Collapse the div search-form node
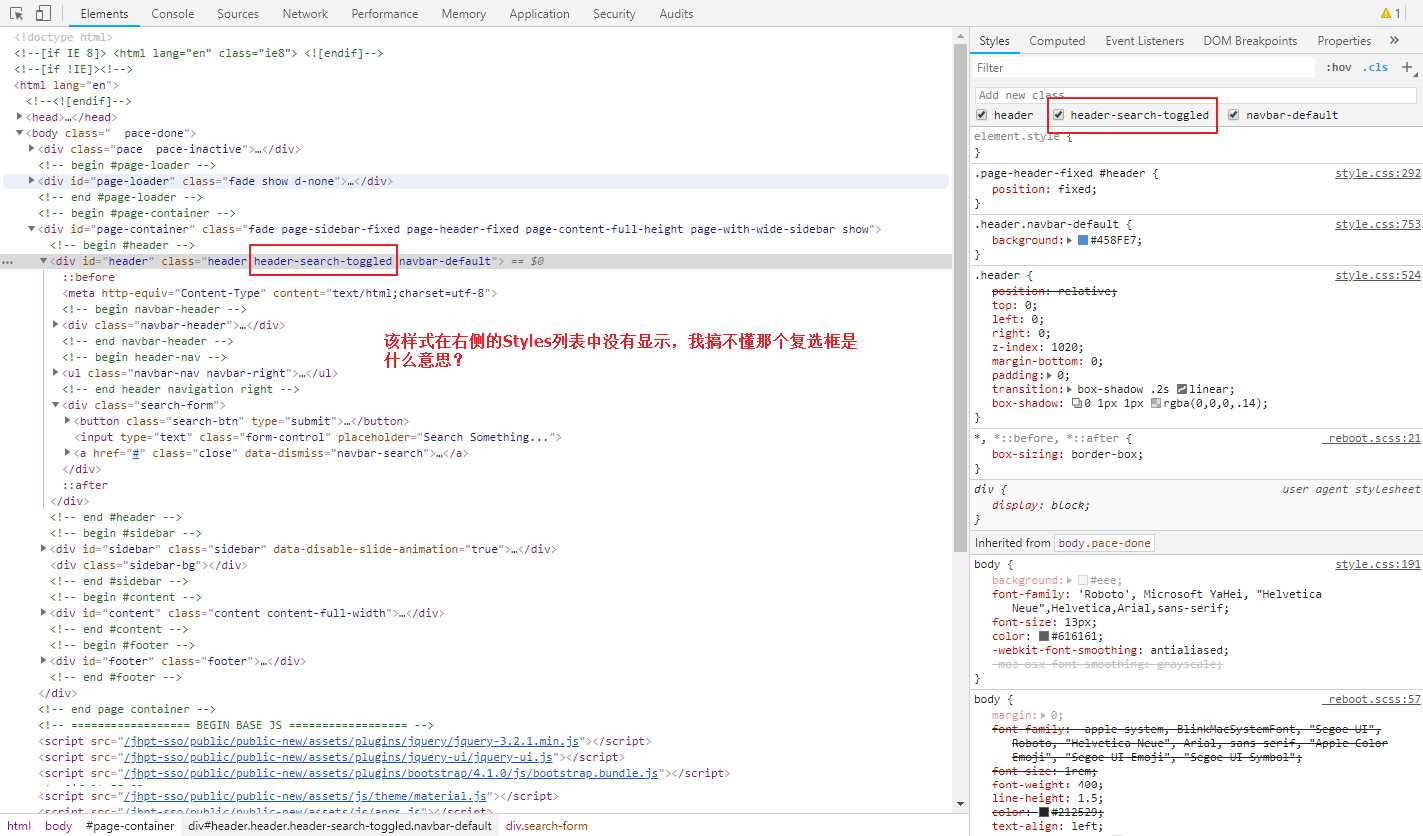The image size is (1423, 836). click(56, 405)
